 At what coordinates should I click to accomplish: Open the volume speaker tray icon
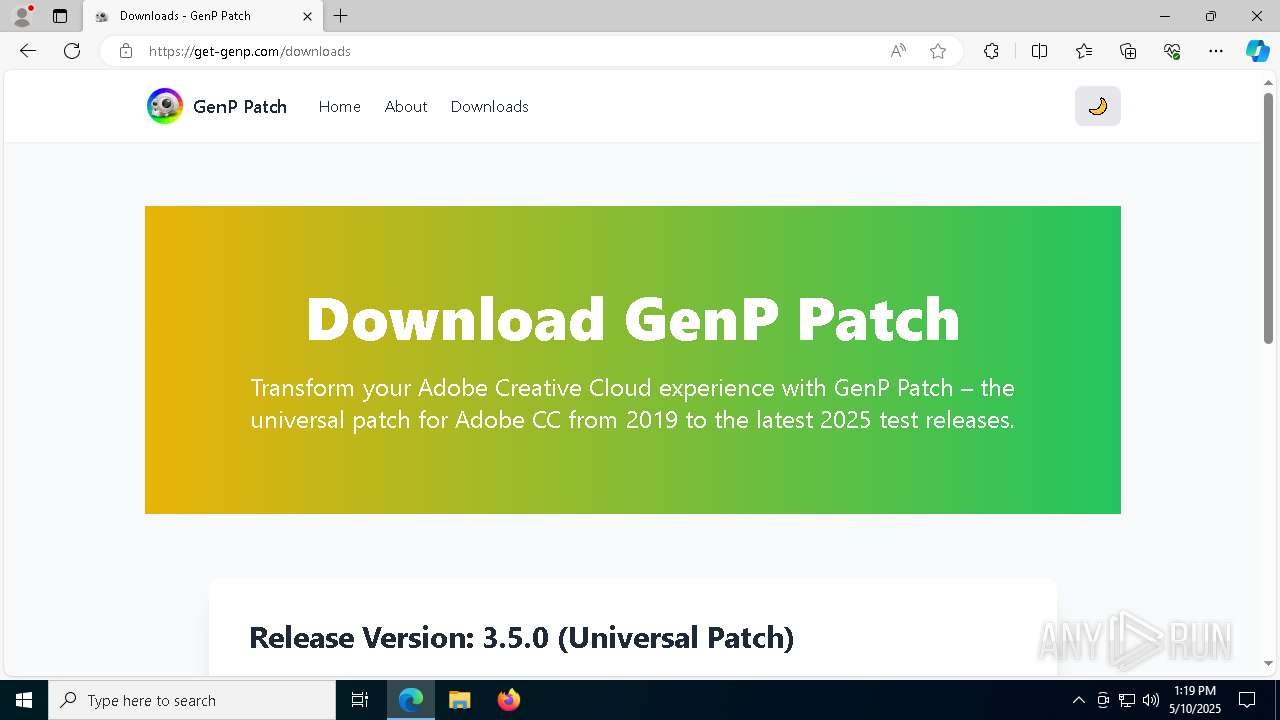(x=1151, y=700)
